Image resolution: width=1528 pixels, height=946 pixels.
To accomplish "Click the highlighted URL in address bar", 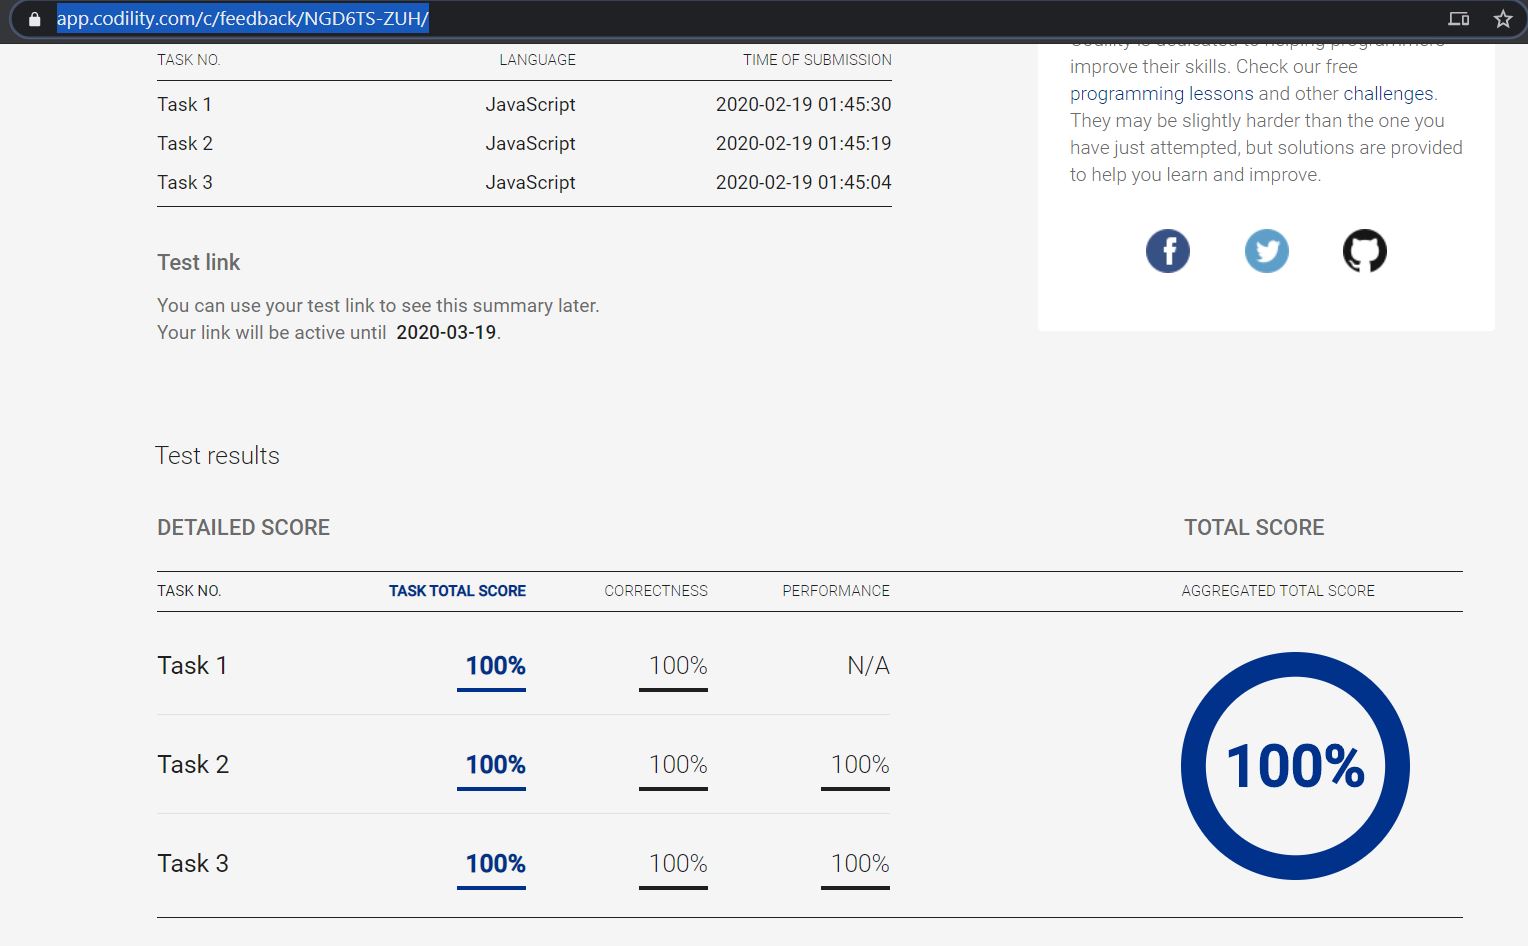I will click(x=243, y=19).
